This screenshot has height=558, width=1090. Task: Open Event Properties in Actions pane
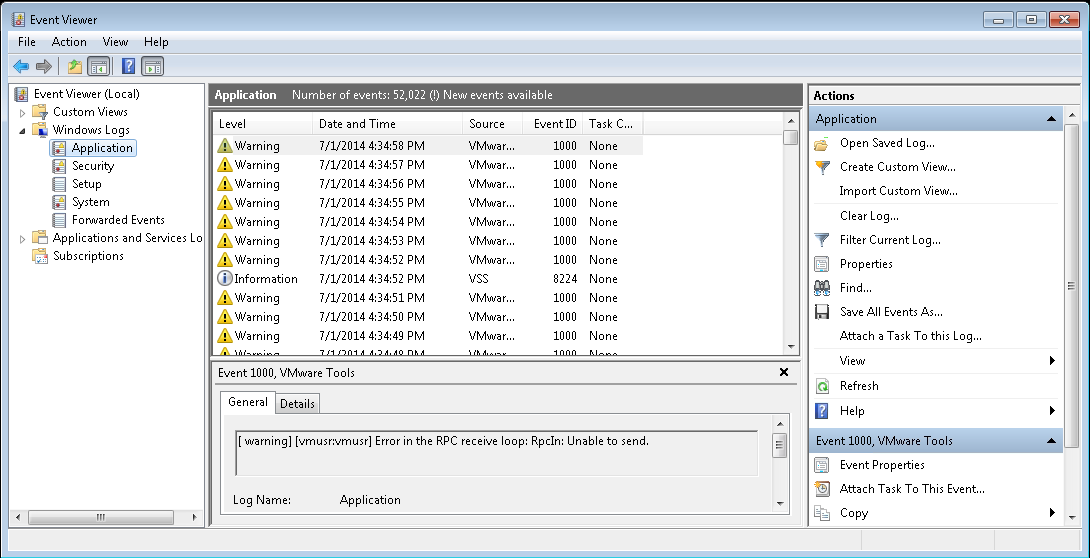click(x=882, y=465)
